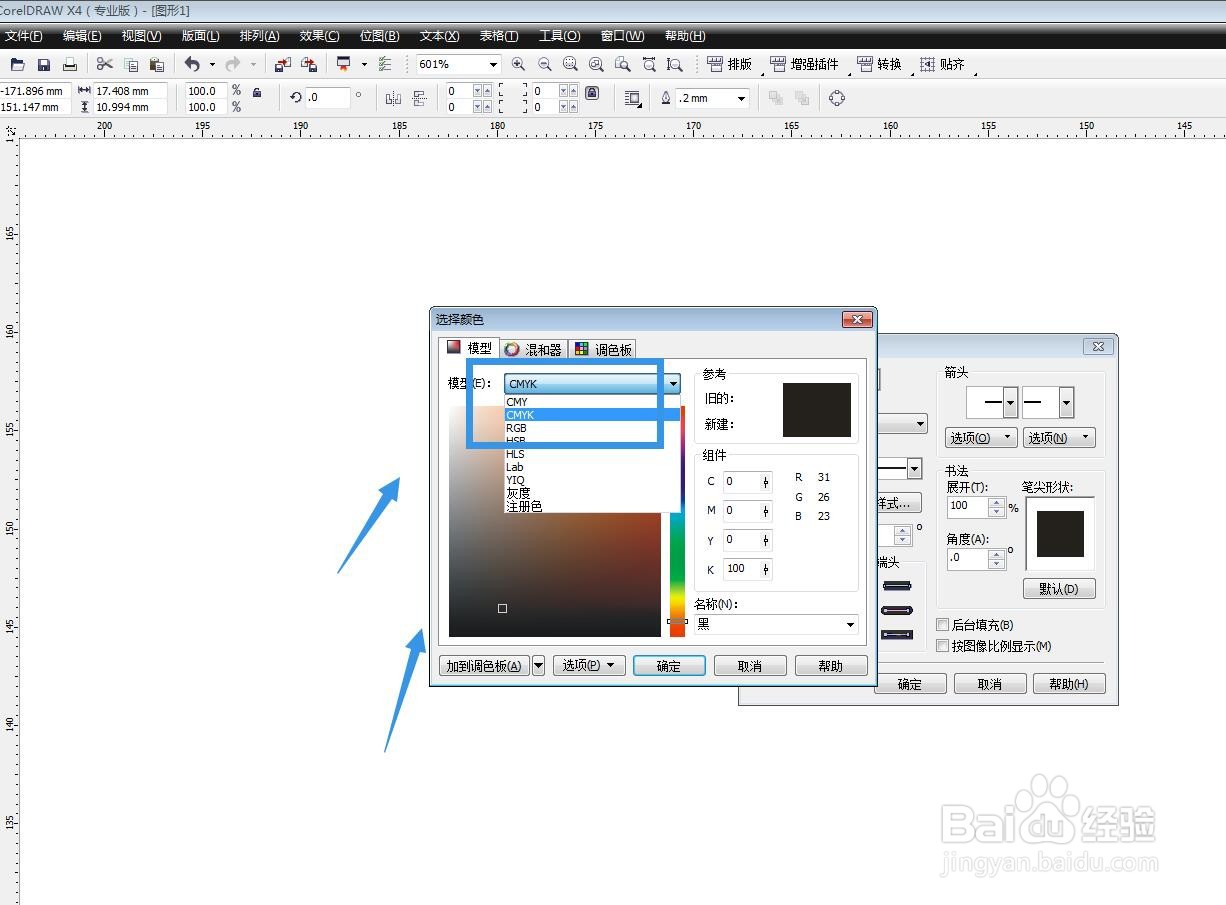Switch to the 混和器 tab
The image size is (1226, 905).
point(533,349)
